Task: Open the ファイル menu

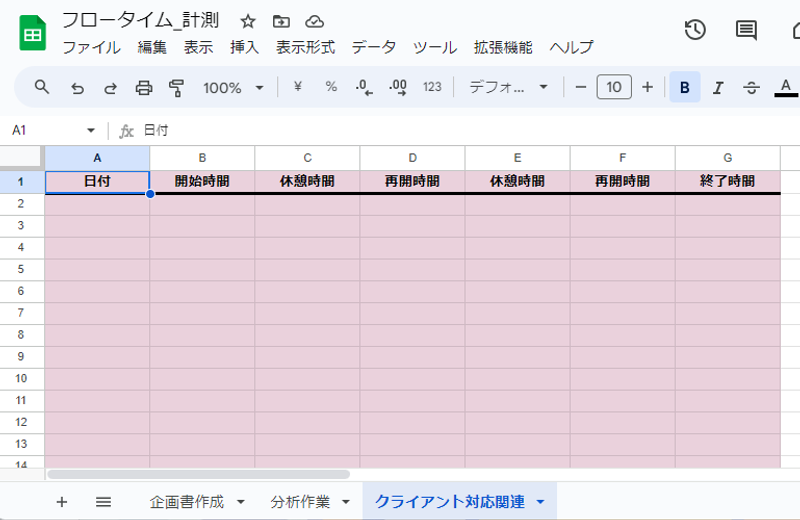Action: [x=91, y=47]
